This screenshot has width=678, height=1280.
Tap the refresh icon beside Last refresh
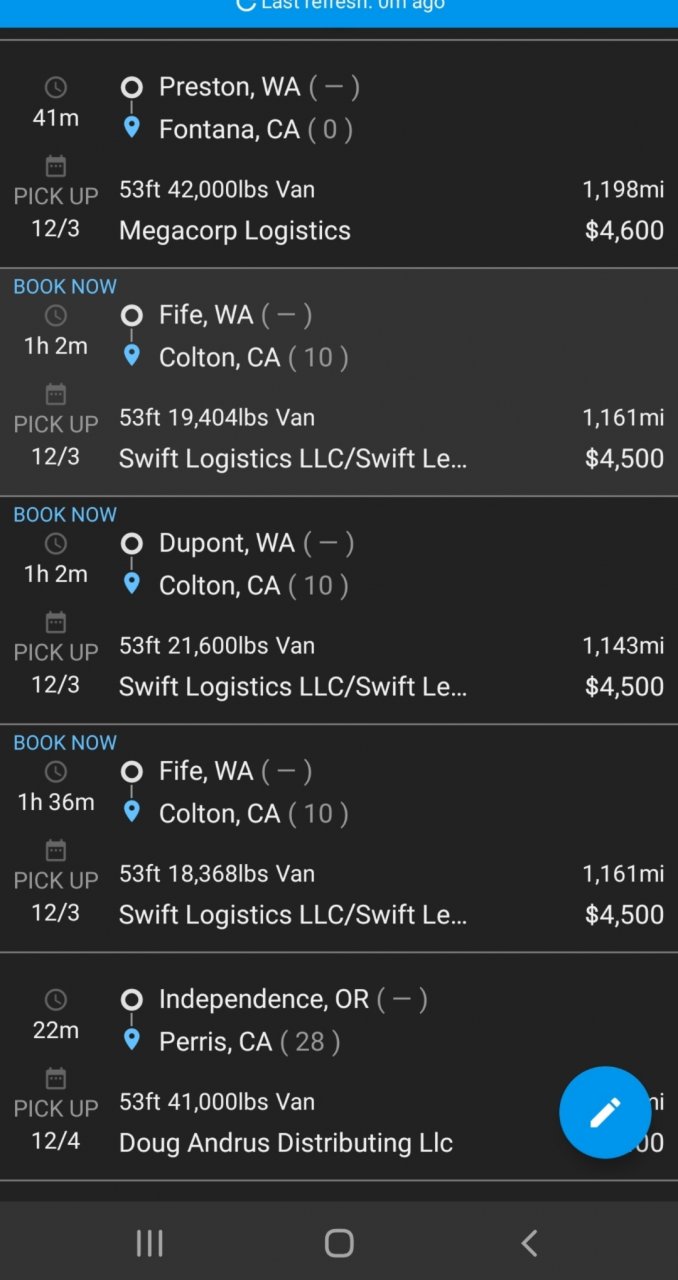(x=245, y=4)
